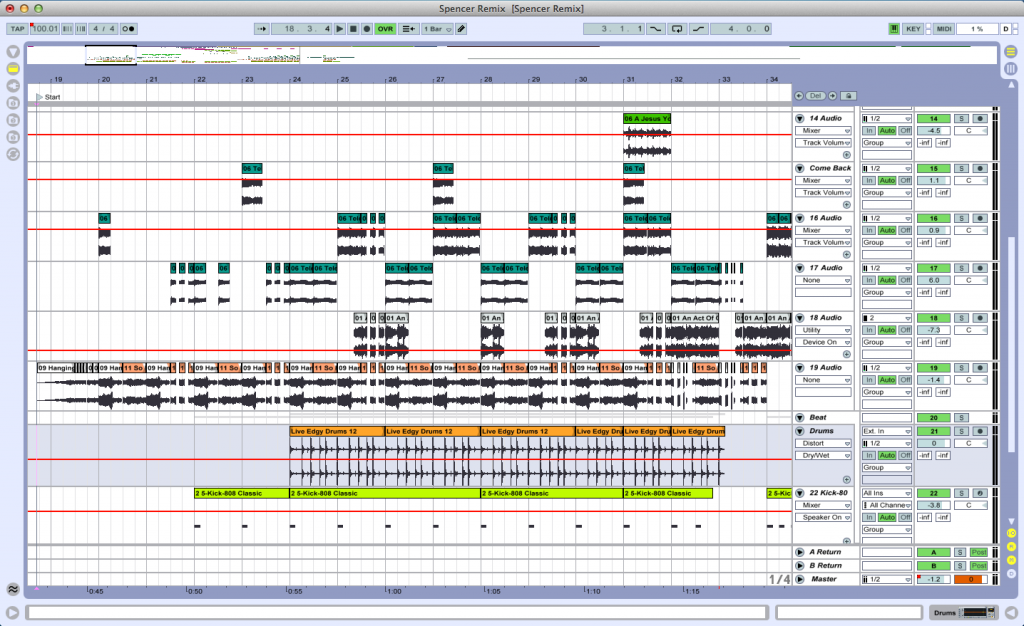
Task: Toggle Post on A Return
Action: pos(978,552)
